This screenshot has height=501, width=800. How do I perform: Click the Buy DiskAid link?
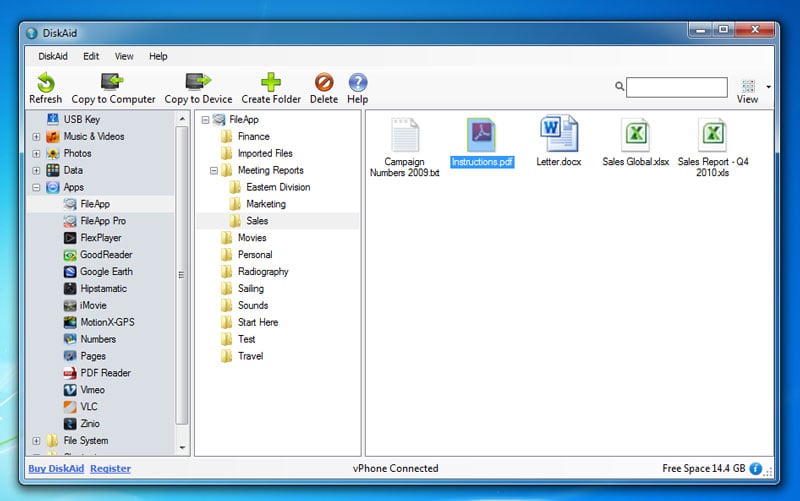pos(56,468)
